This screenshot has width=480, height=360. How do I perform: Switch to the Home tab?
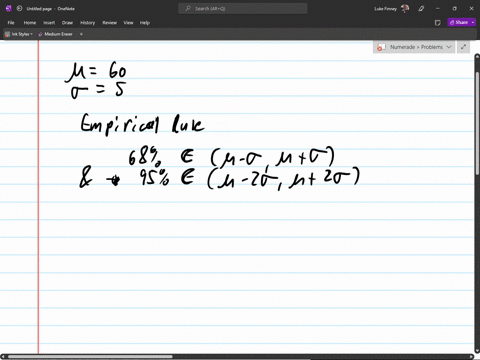pos(30,23)
